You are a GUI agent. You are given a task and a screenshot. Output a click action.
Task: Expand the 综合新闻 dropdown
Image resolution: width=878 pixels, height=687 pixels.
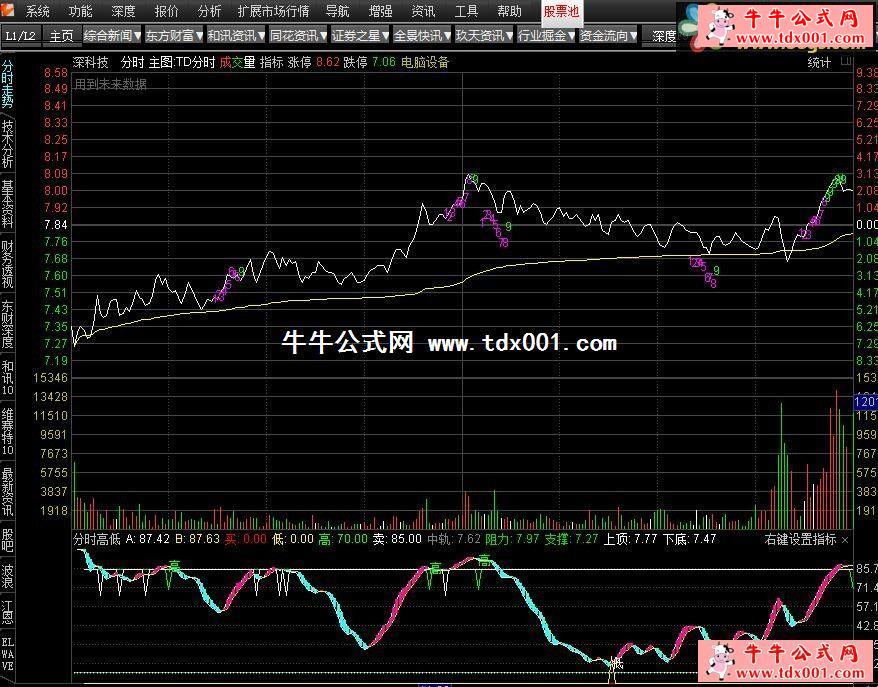(113, 36)
